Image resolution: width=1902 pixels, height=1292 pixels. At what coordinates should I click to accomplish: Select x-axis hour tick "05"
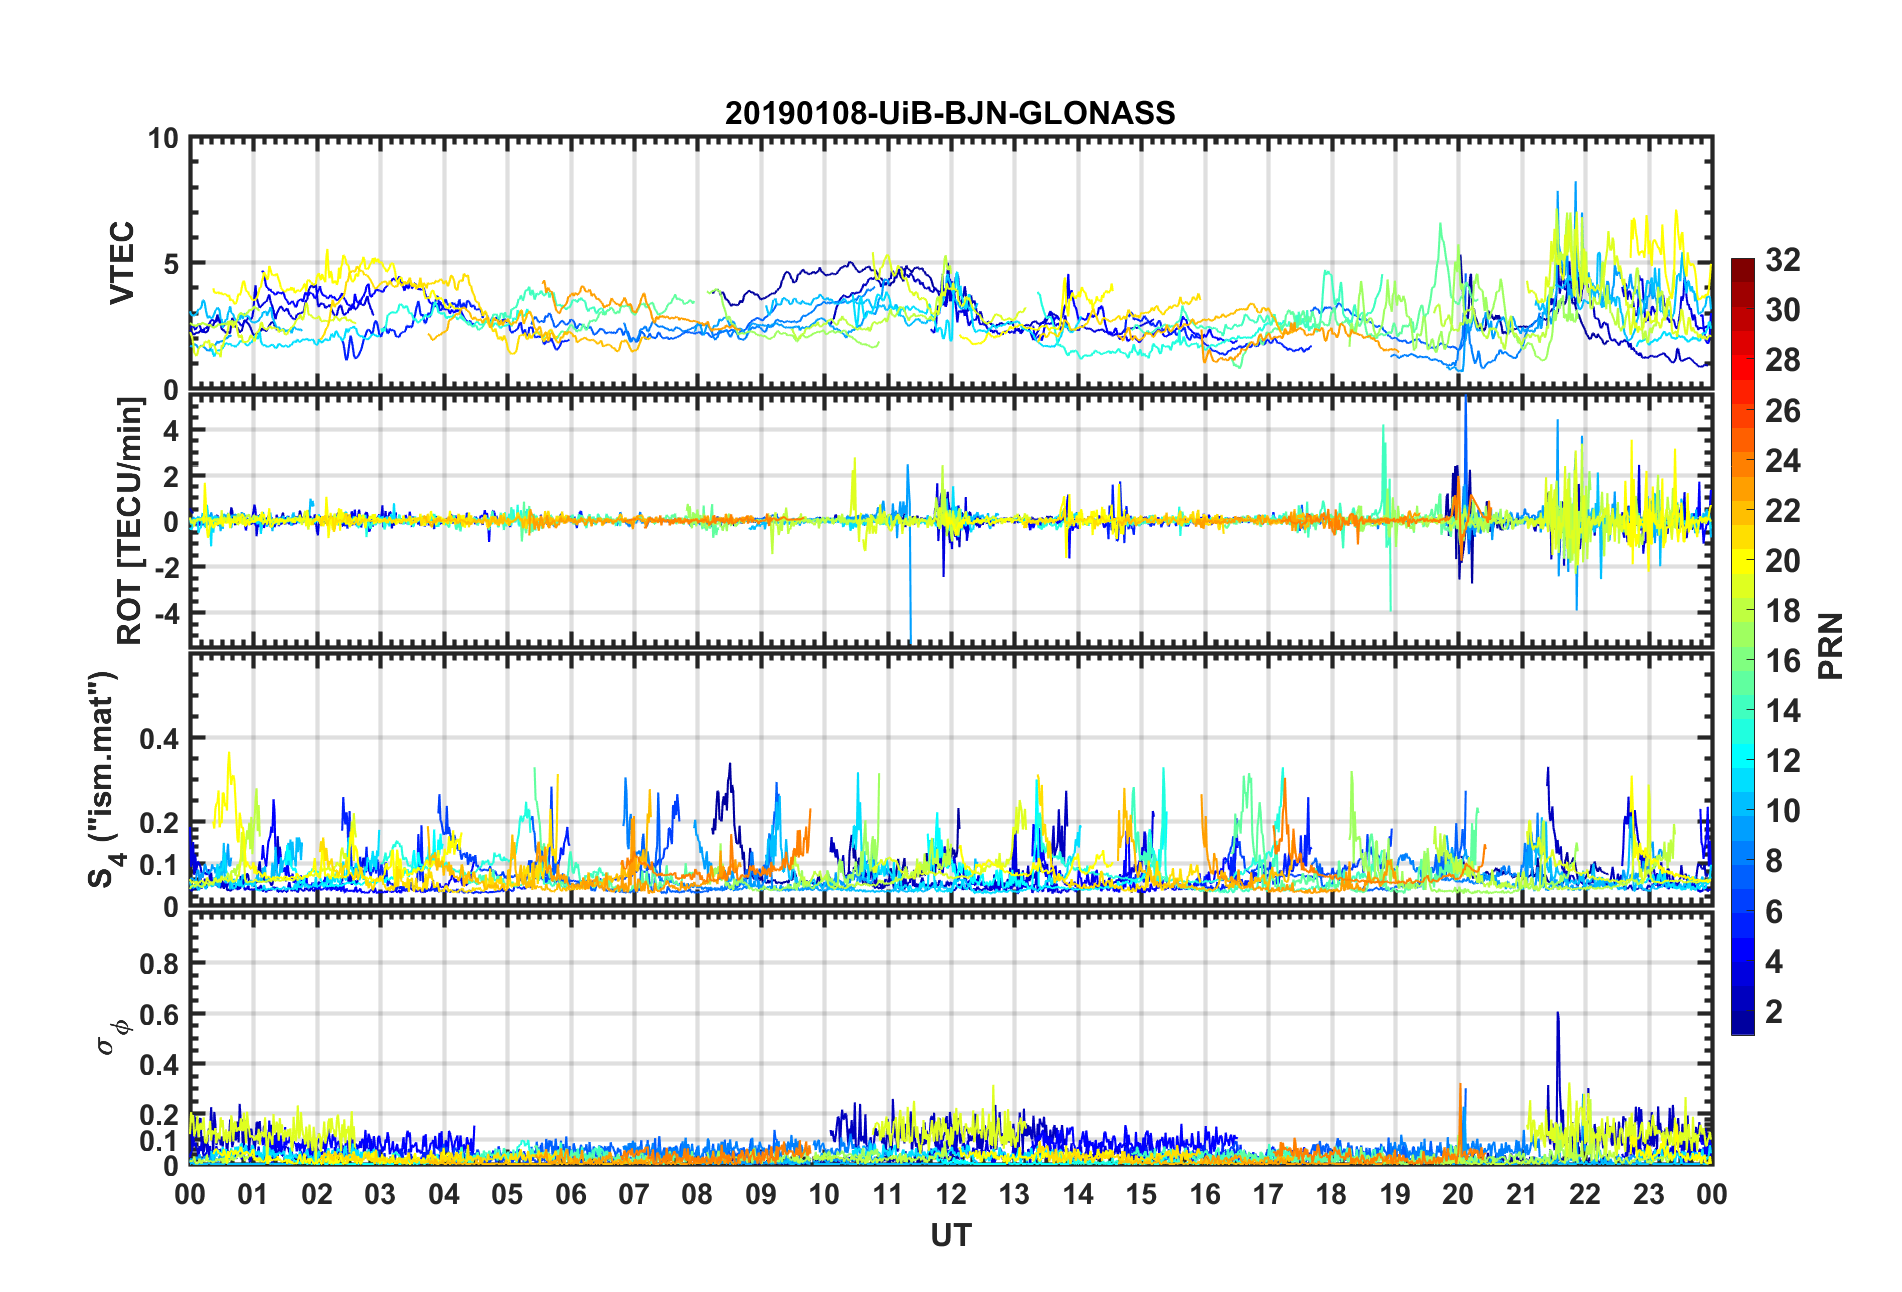tap(507, 1194)
